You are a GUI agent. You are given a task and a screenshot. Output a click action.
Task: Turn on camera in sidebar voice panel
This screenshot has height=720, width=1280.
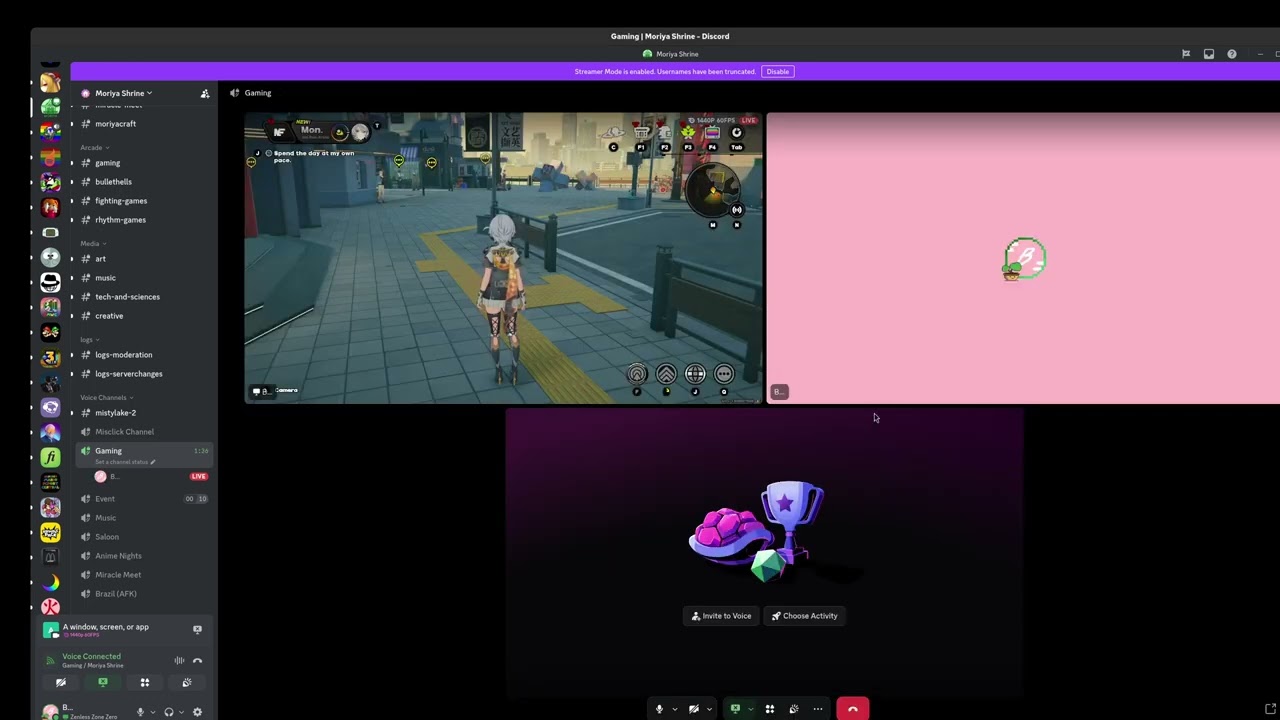(x=61, y=683)
